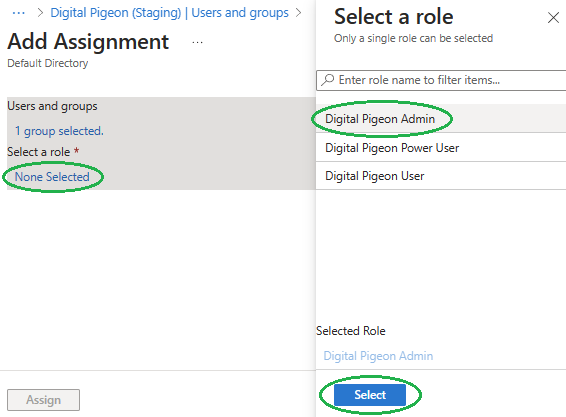
Task: Choose the Digital Pigeon Power User role
Action: pyautogui.click(x=441, y=148)
